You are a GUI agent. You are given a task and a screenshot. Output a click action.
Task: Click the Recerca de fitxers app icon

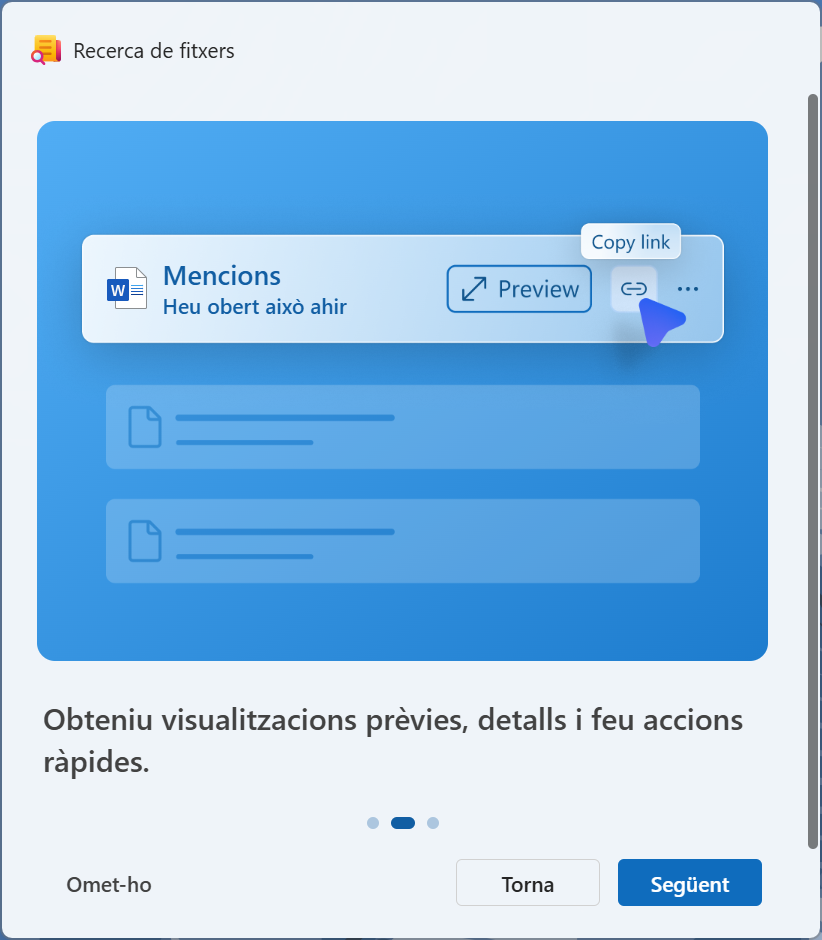(46, 50)
